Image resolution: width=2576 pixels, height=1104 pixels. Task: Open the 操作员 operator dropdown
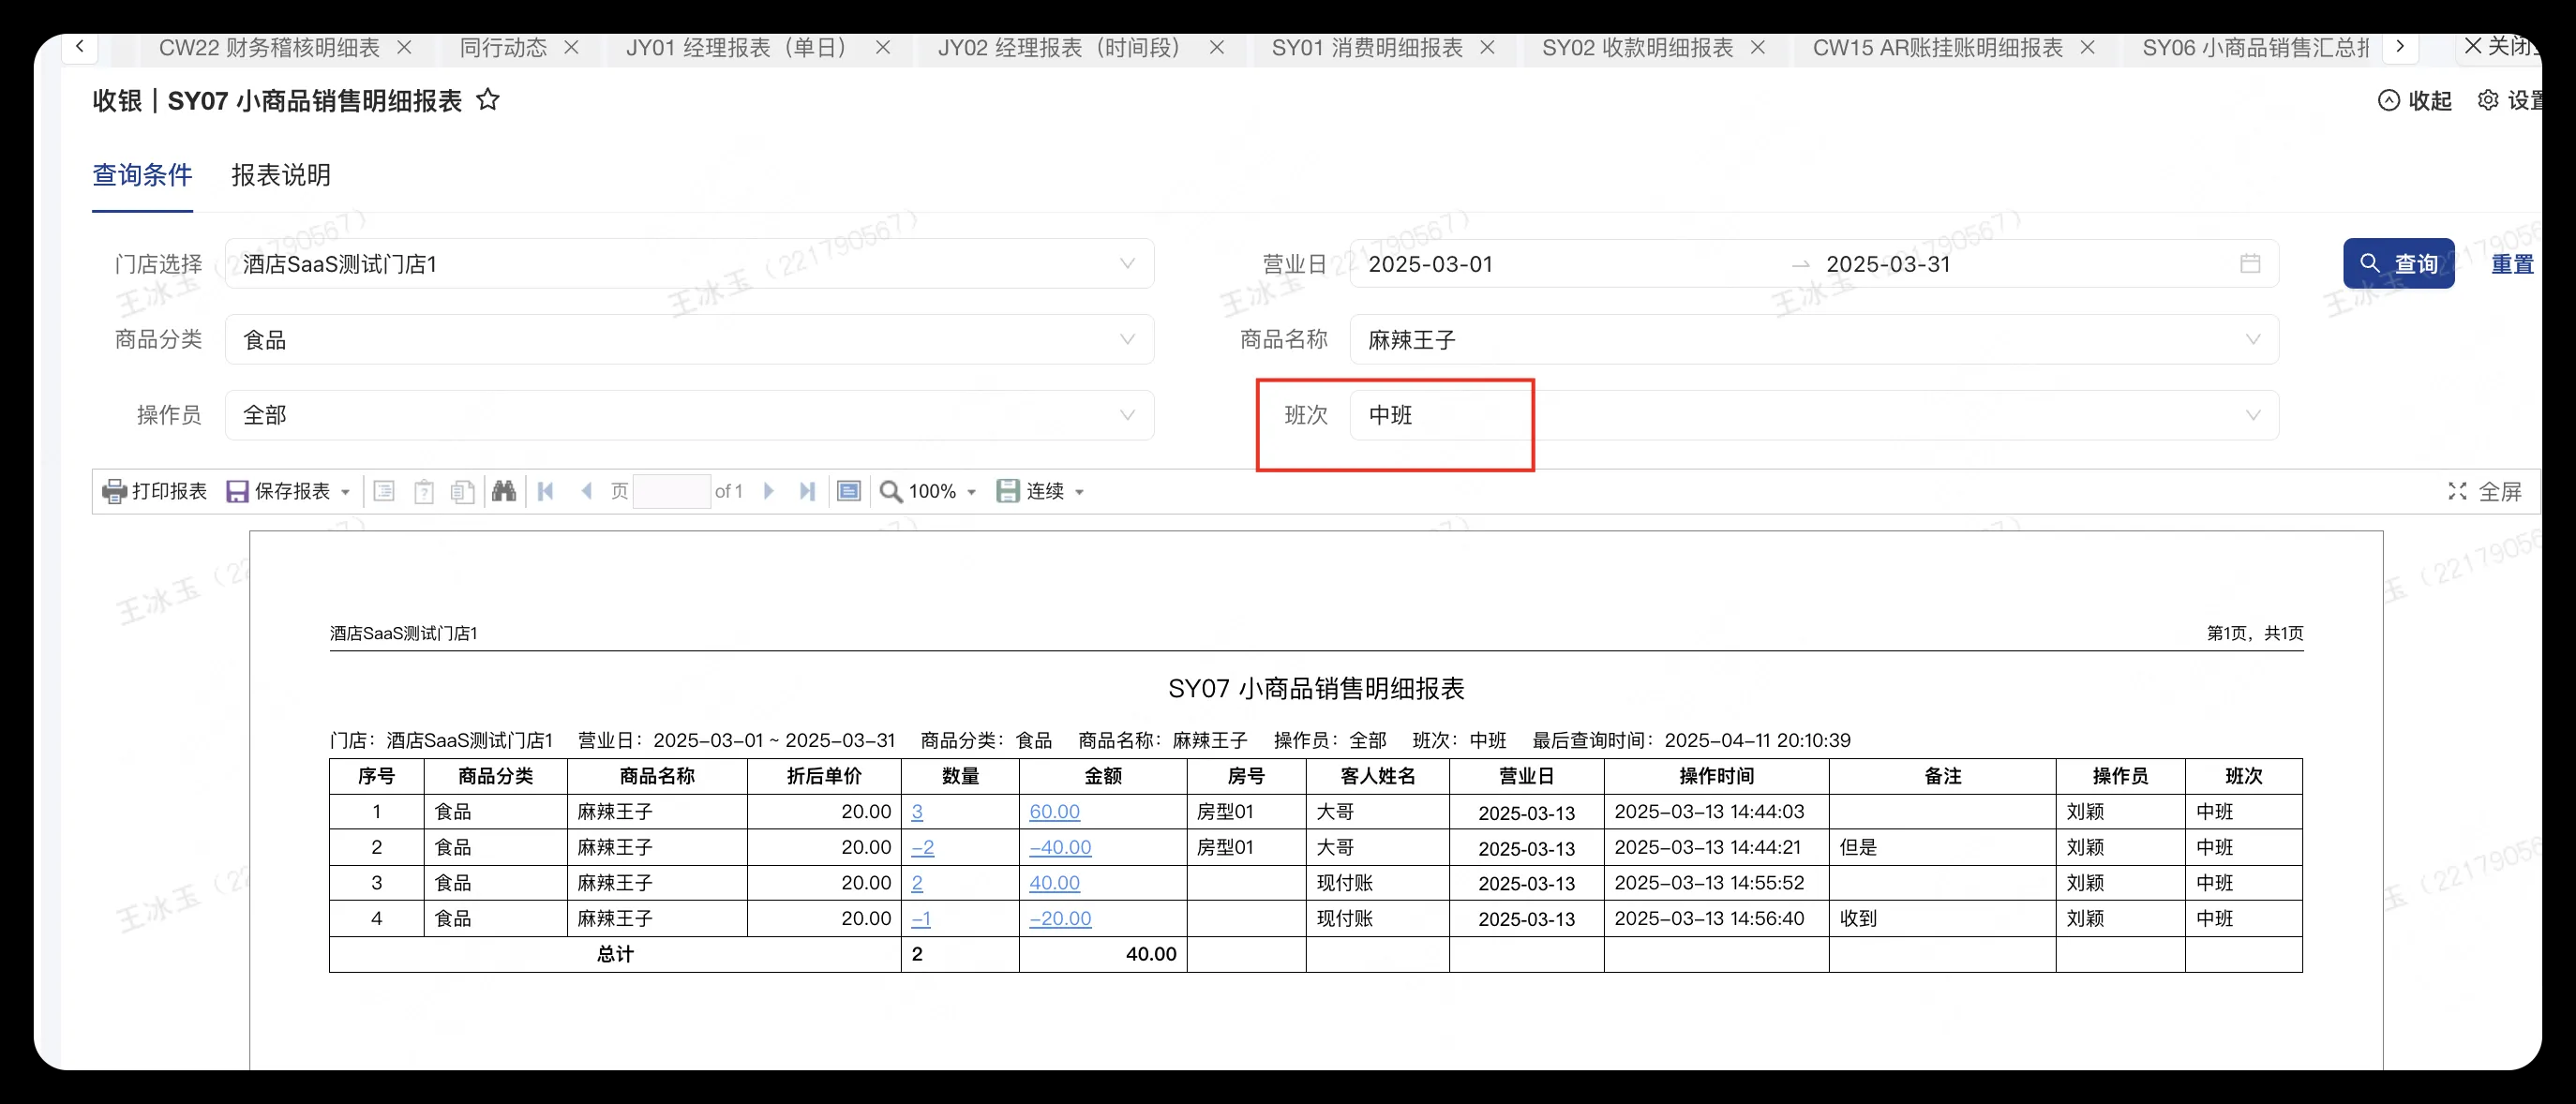(x=689, y=415)
